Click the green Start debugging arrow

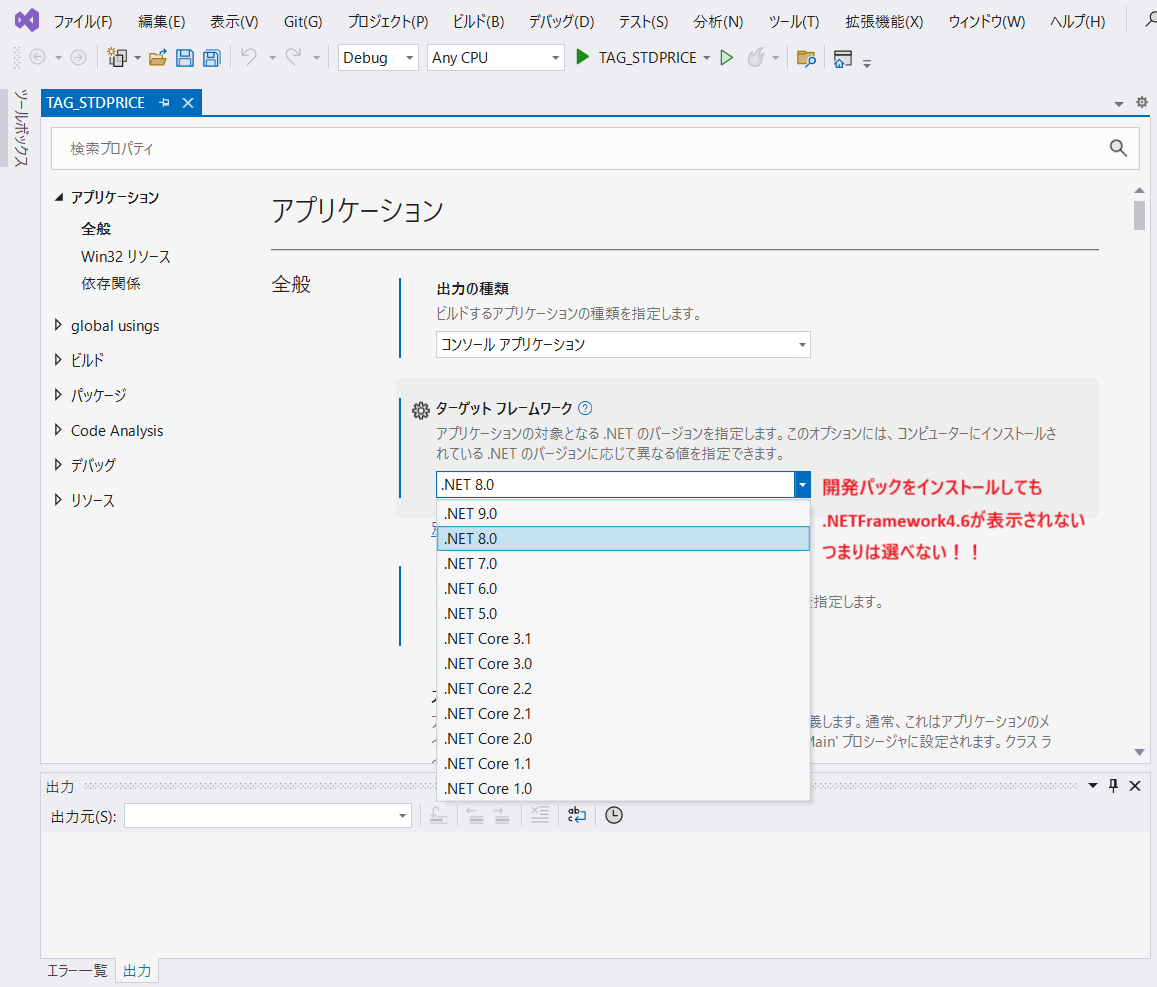click(x=583, y=58)
